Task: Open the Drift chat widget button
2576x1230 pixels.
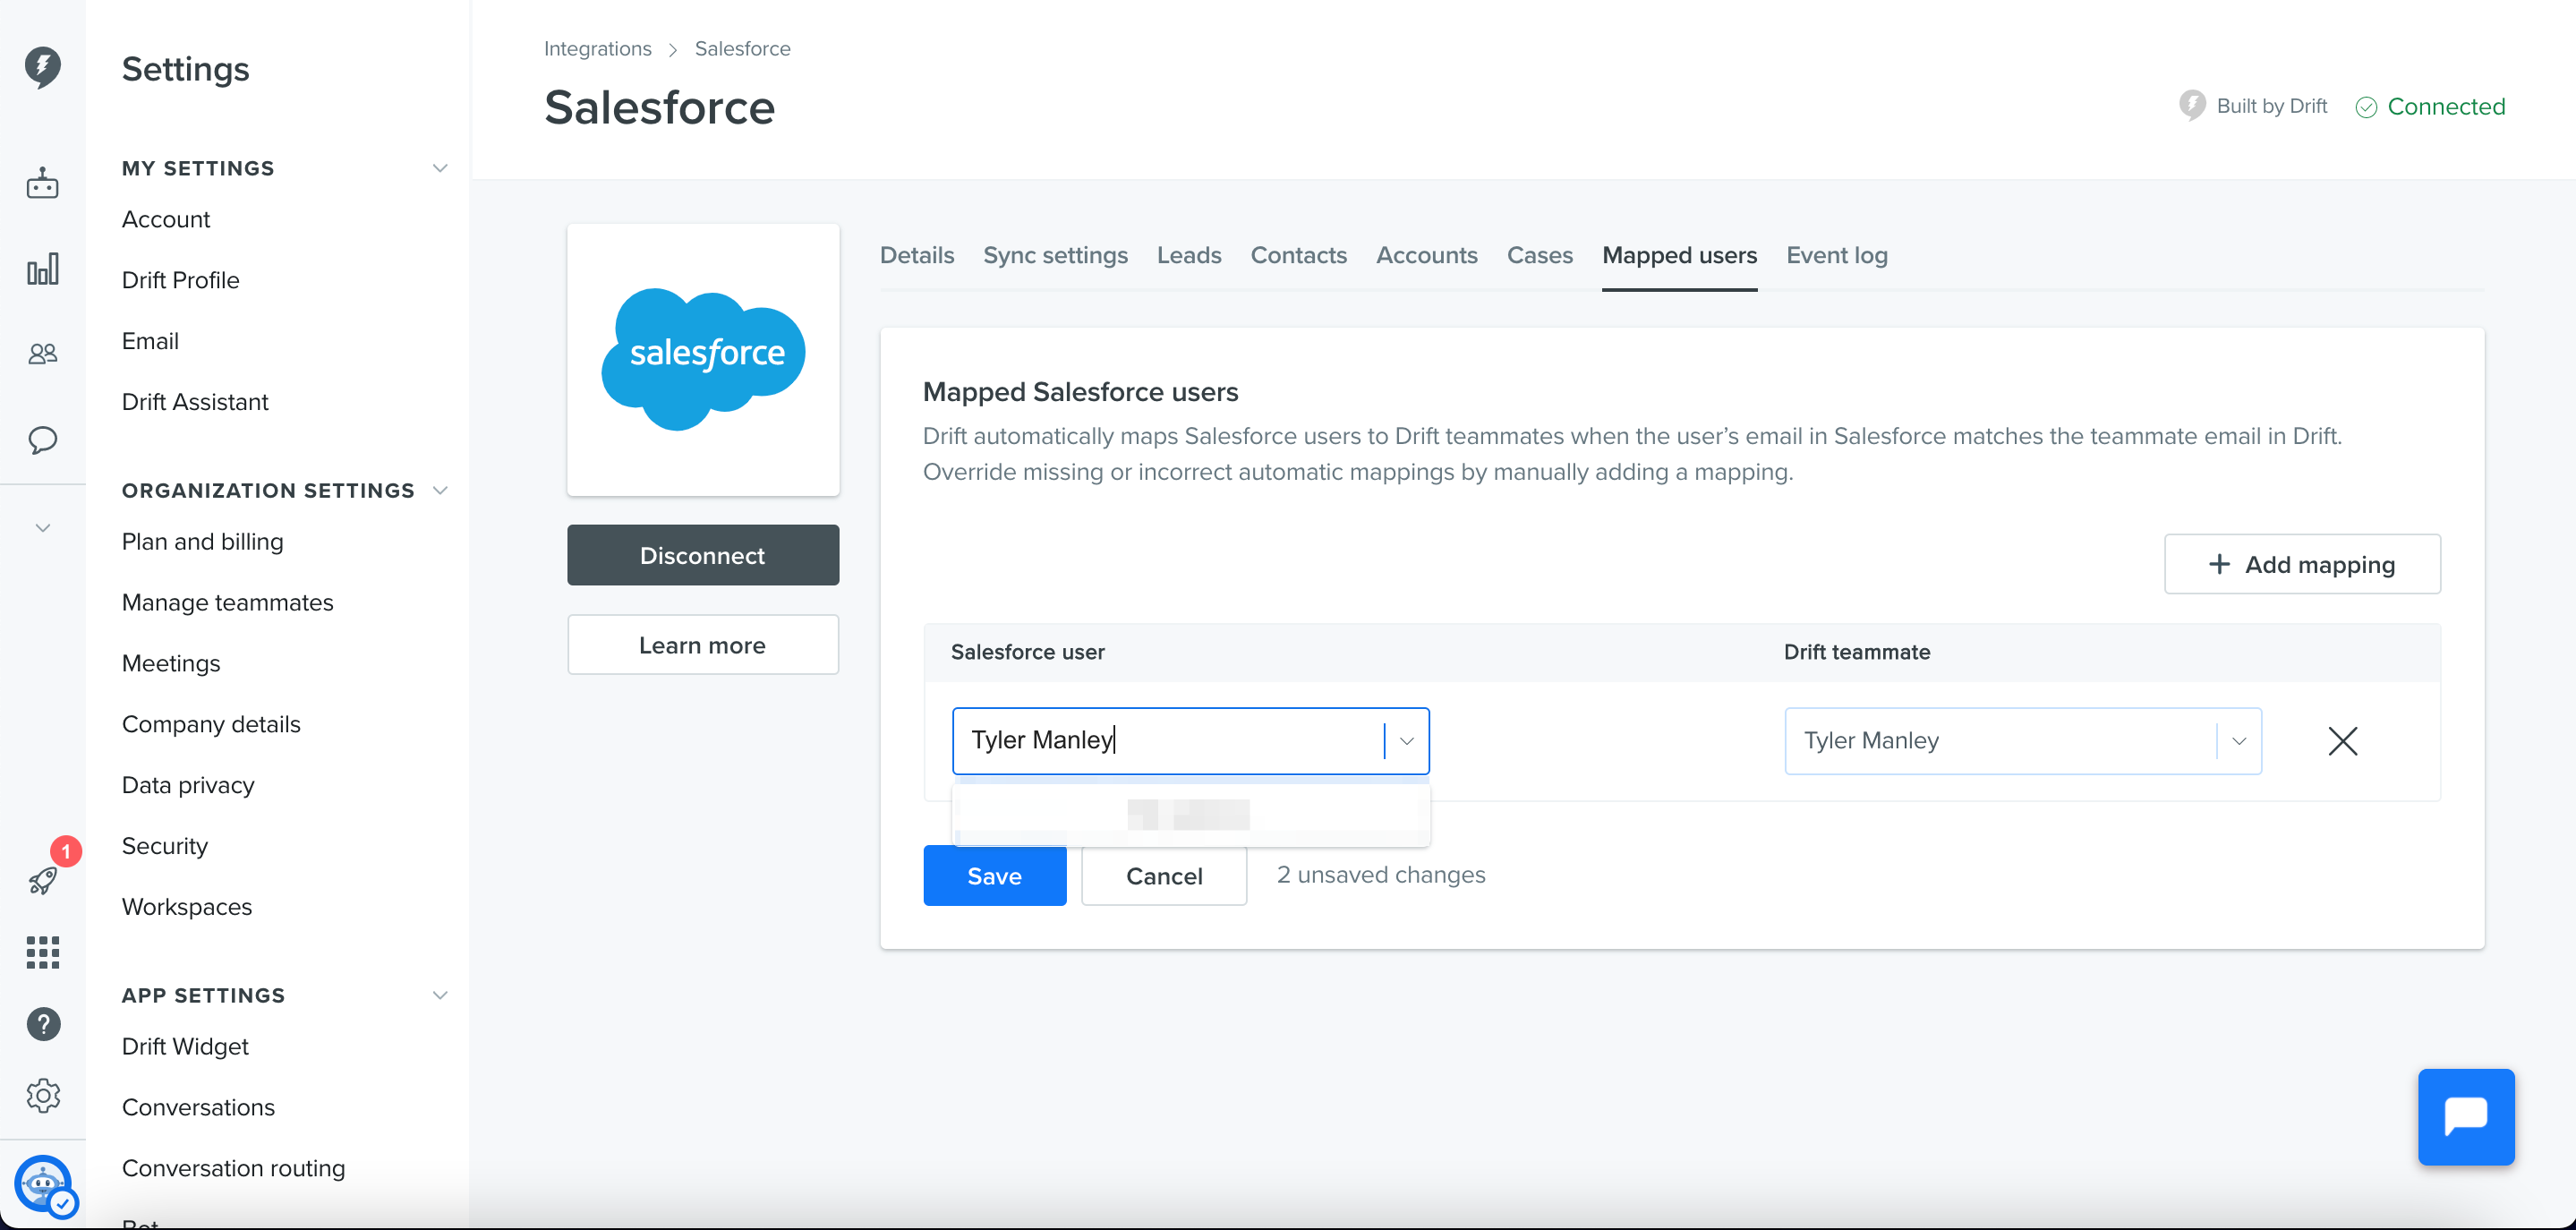Action: coord(2466,1117)
